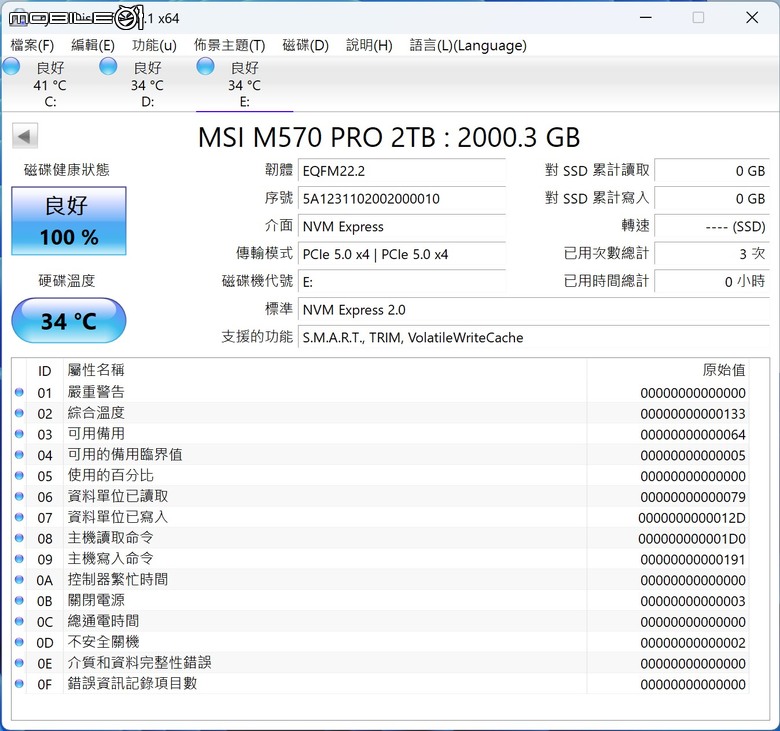Click status dot for attribute 0F 錯誤資訊記錄項目數
Viewport: 780px width, 731px height.
tap(19, 684)
